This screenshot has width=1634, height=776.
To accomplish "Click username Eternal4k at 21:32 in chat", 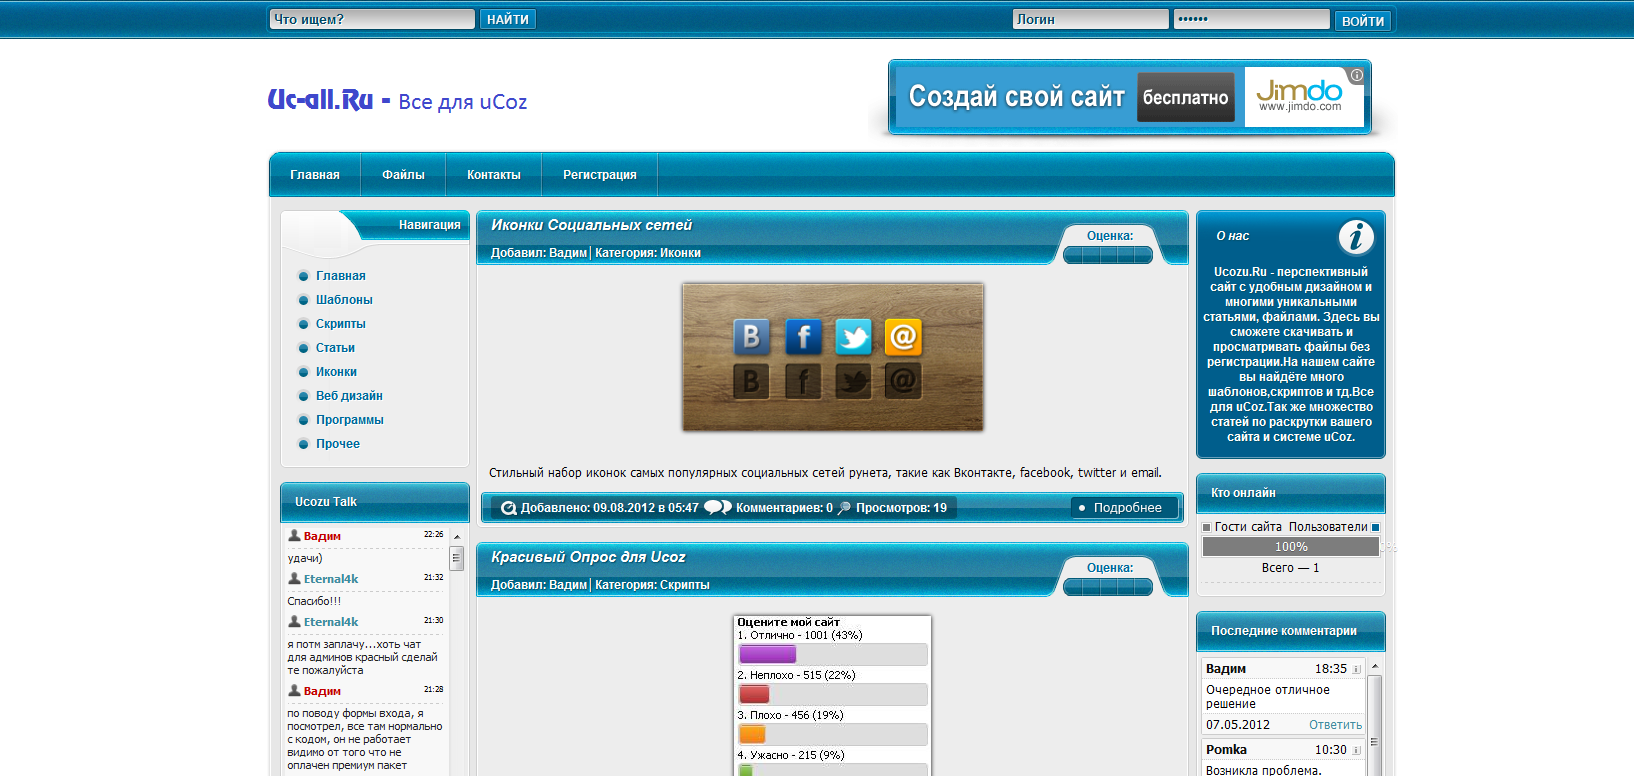I will point(331,579).
